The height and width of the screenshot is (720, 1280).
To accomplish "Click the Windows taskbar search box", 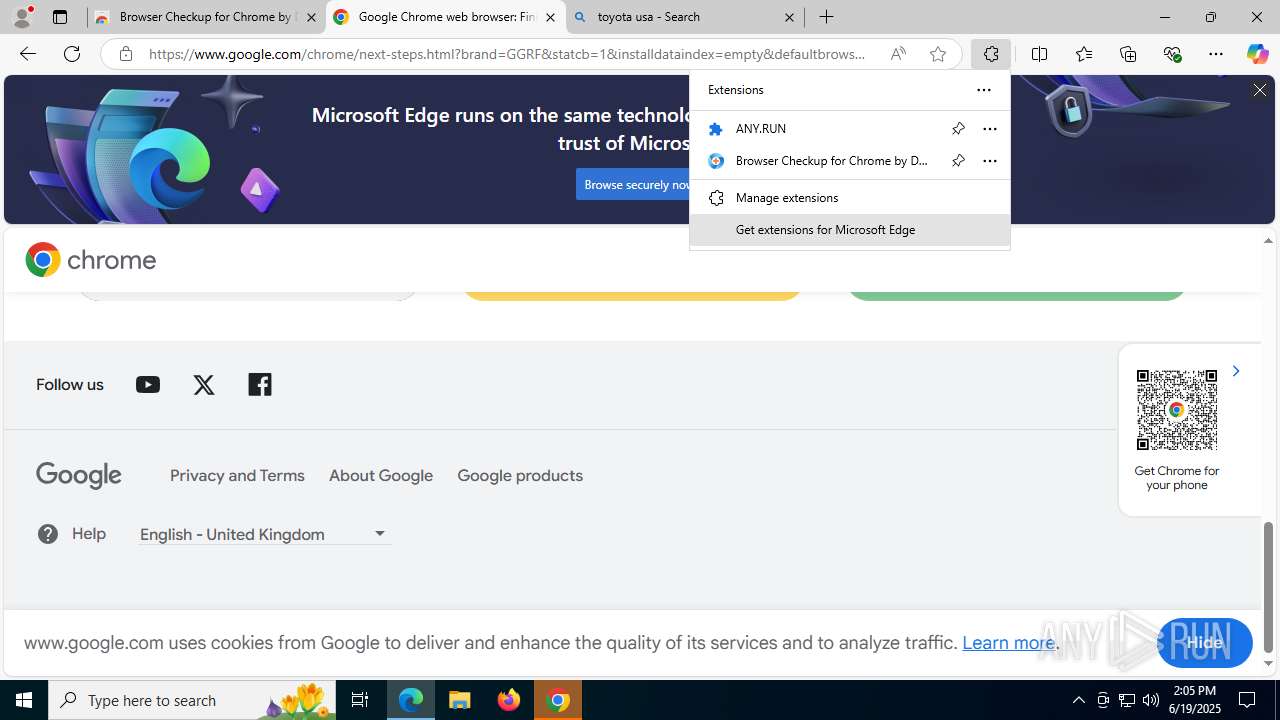I will coord(192,700).
